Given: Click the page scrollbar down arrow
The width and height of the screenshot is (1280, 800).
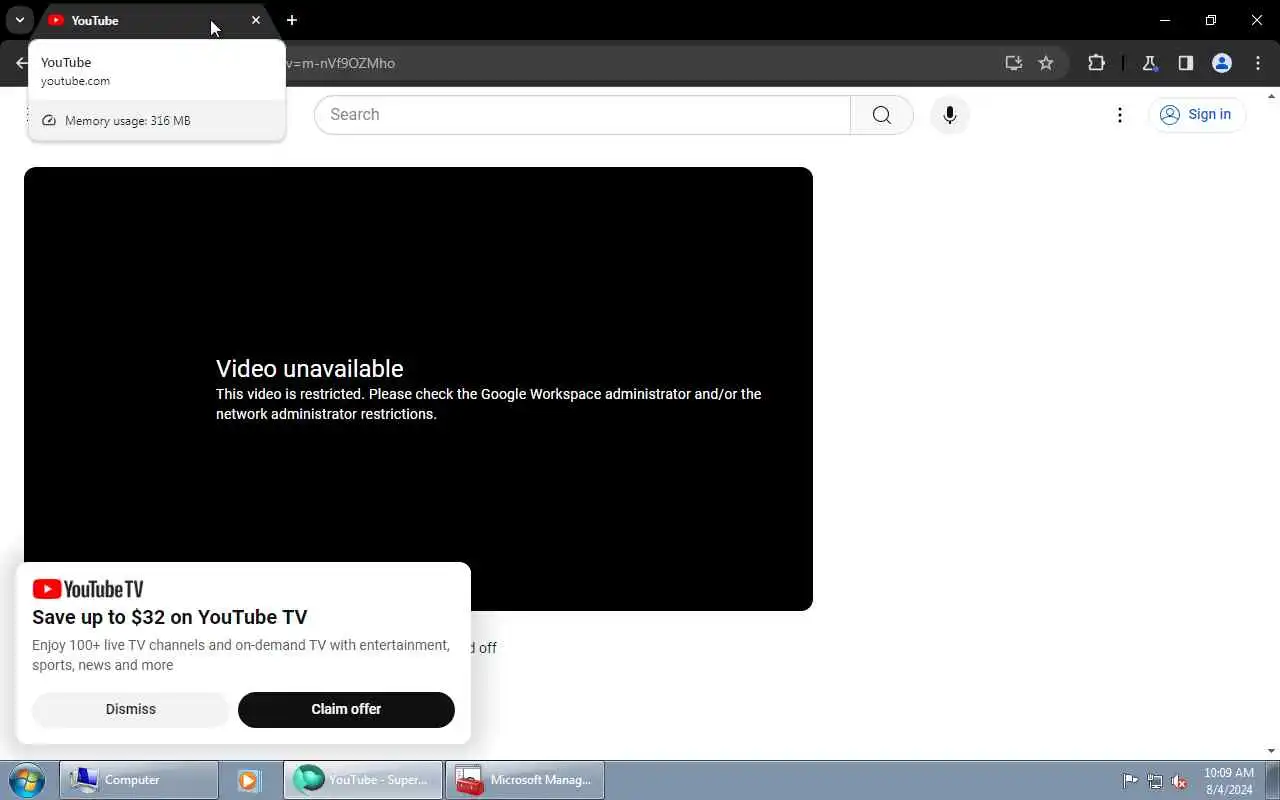Looking at the screenshot, I should click(x=1272, y=751).
